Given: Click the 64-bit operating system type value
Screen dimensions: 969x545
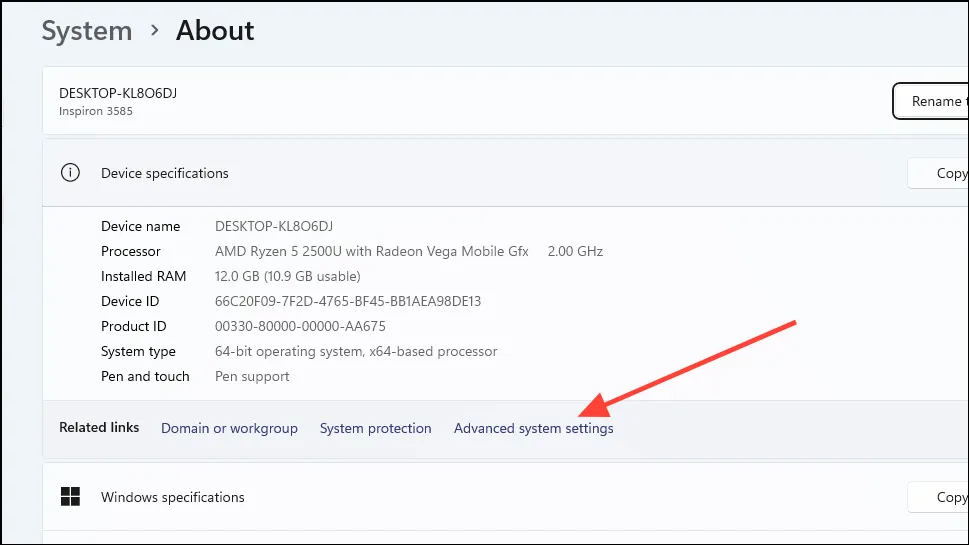Looking at the screenshot, I should pyautogui.click(x=356, y=351).
